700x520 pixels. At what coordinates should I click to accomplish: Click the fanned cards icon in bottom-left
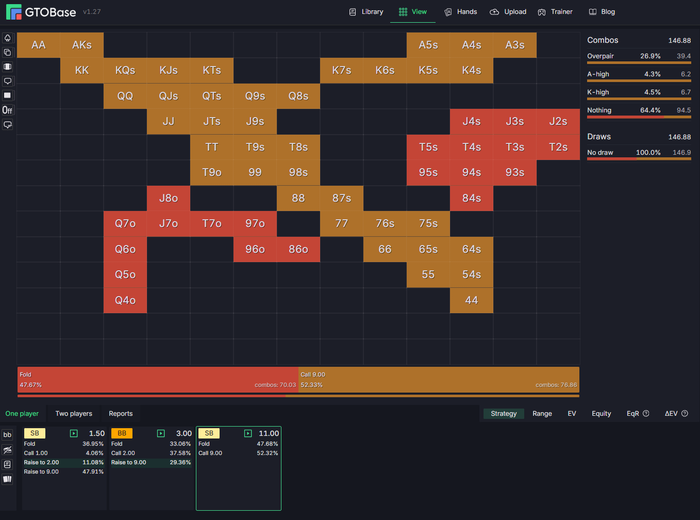pyautogui.click(x=8, y=479)
